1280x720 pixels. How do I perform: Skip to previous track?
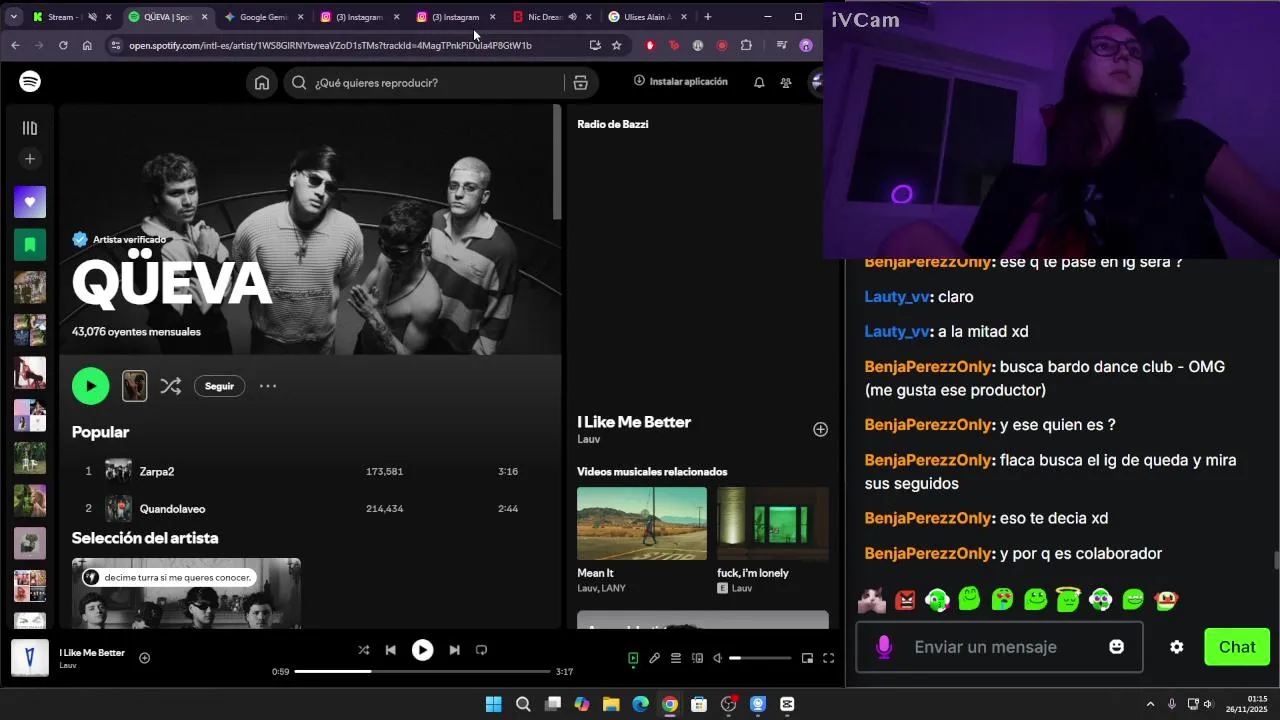click(x=391, y=650)
